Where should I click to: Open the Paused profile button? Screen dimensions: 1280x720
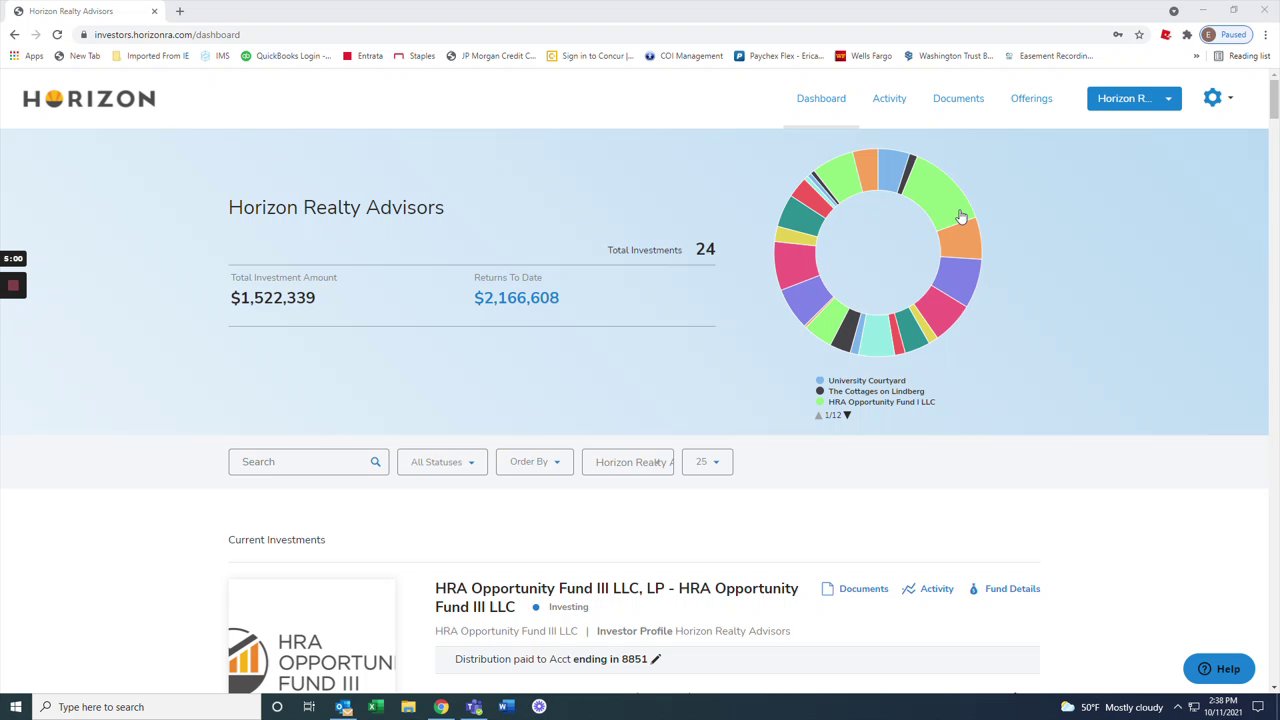point(1227,35)
